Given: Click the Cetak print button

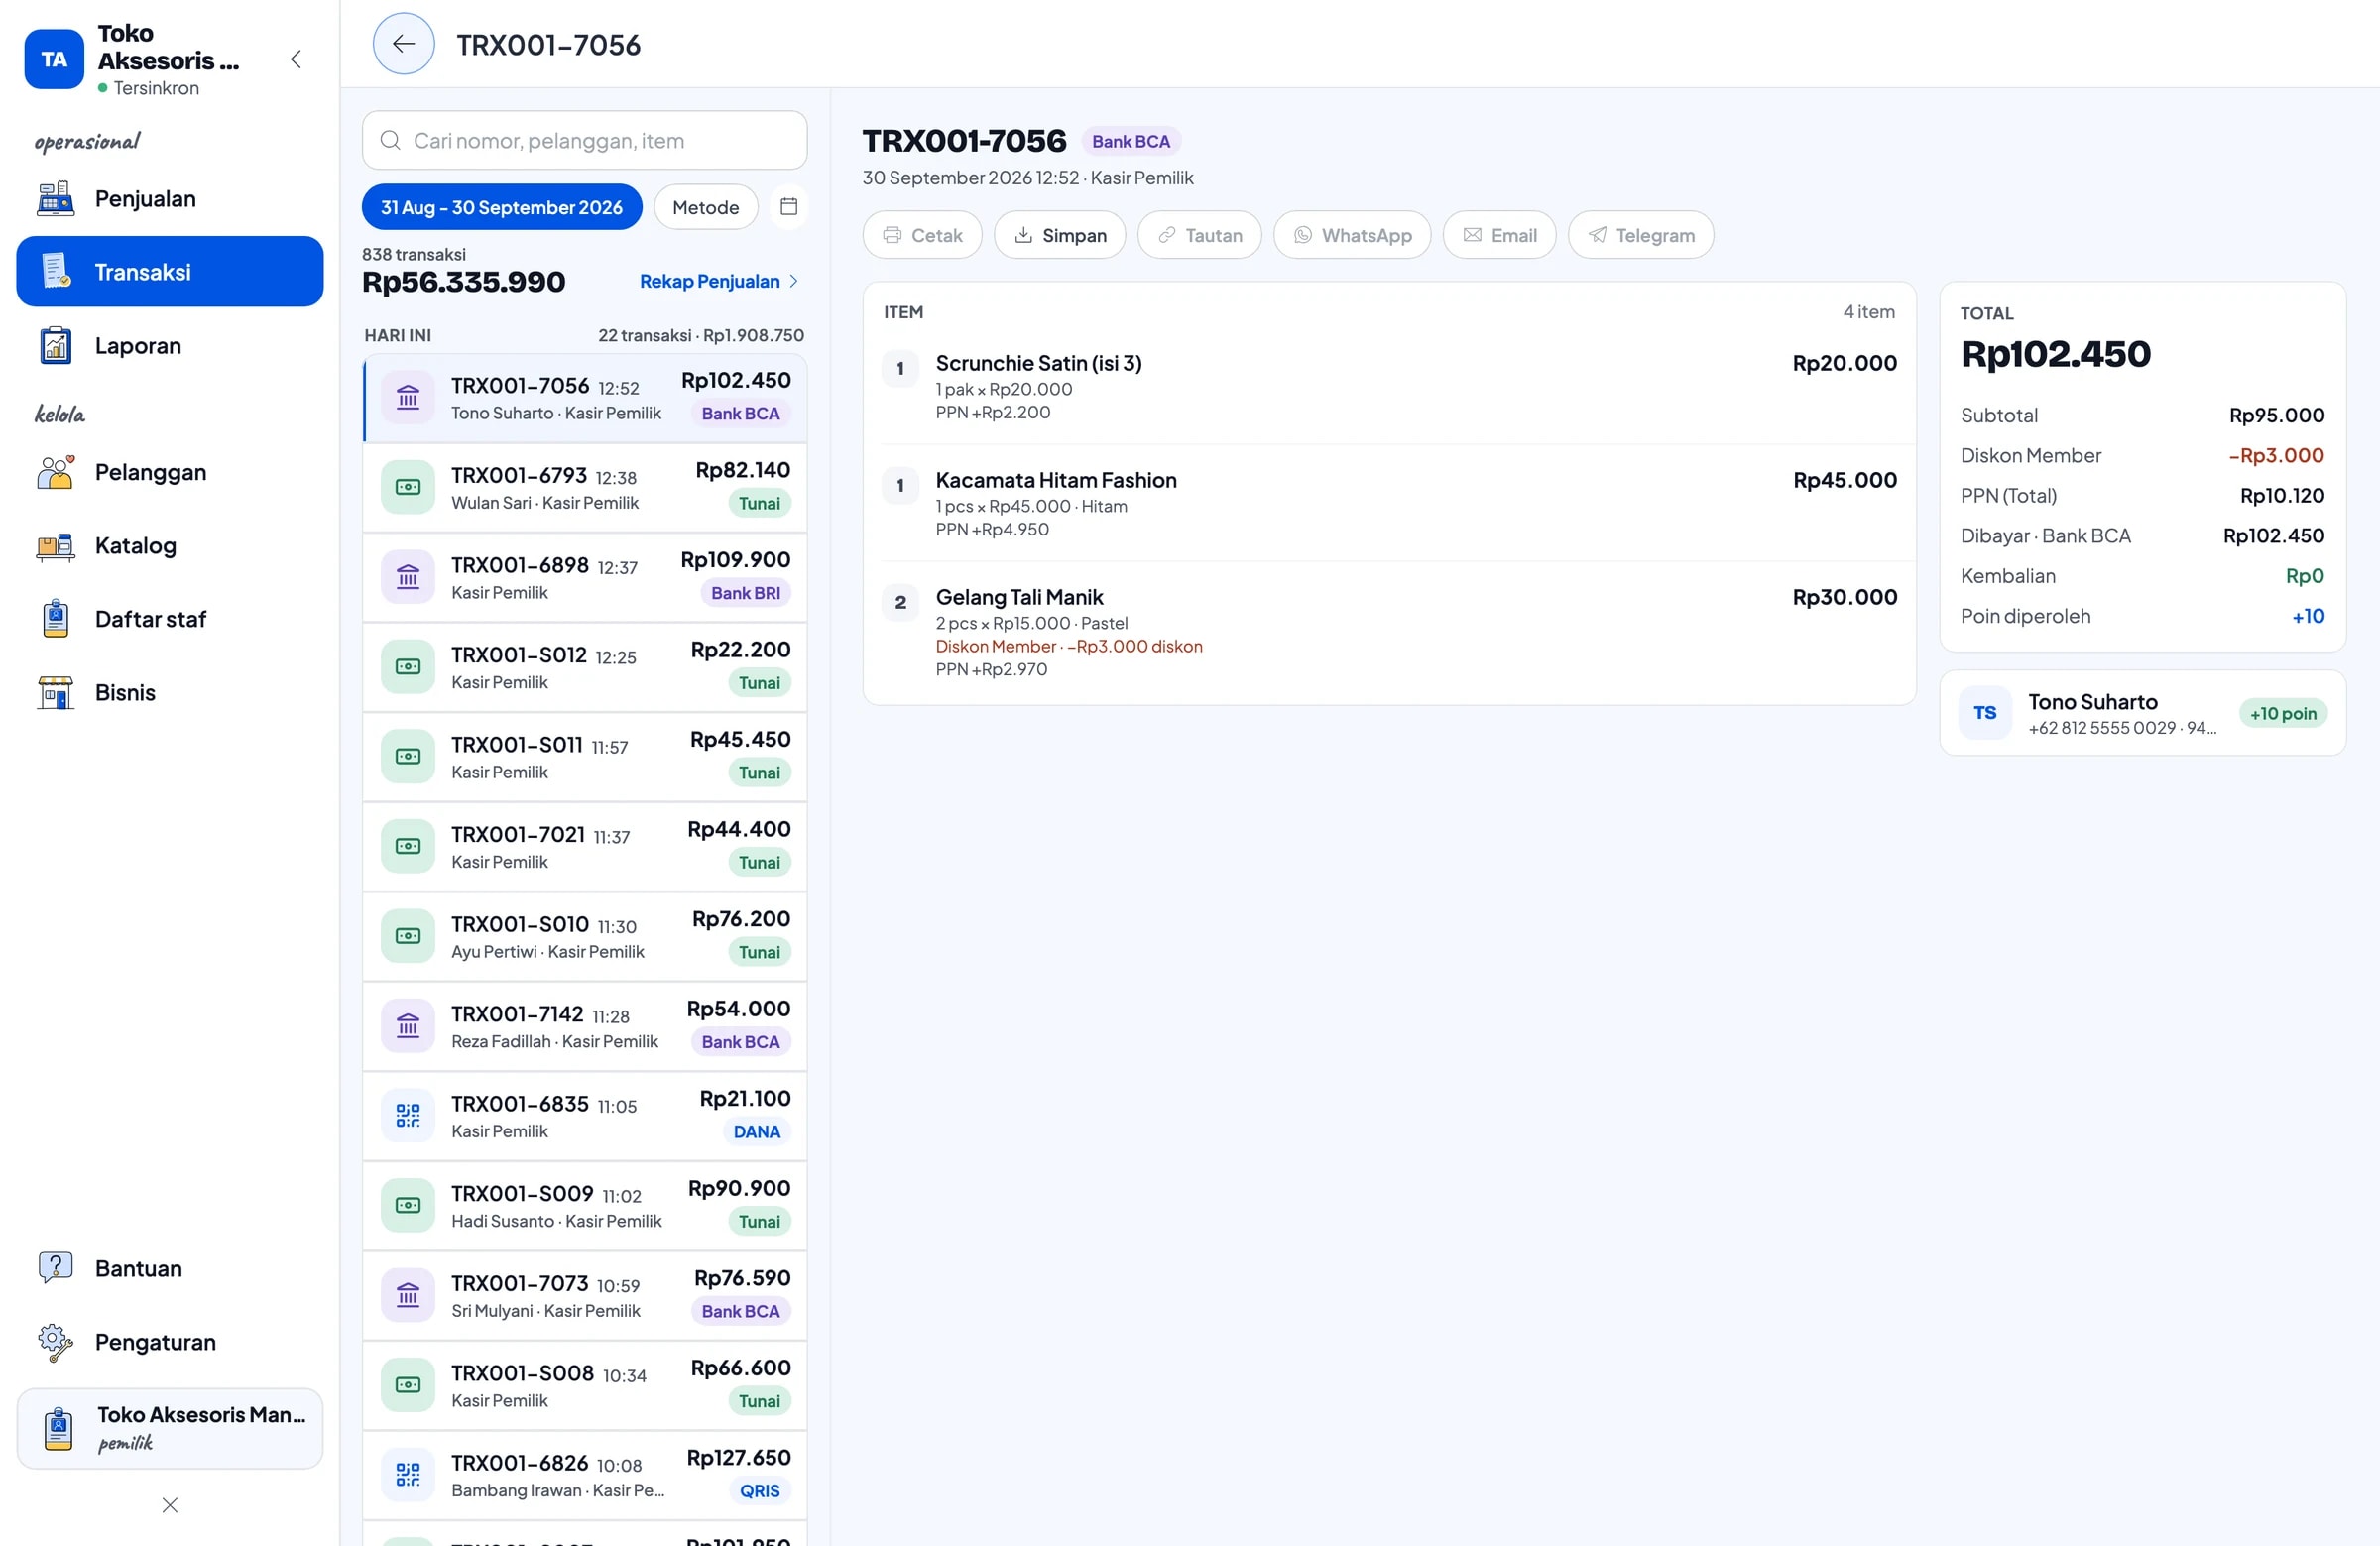Looking at the screenshot, I should pos(922,235).
